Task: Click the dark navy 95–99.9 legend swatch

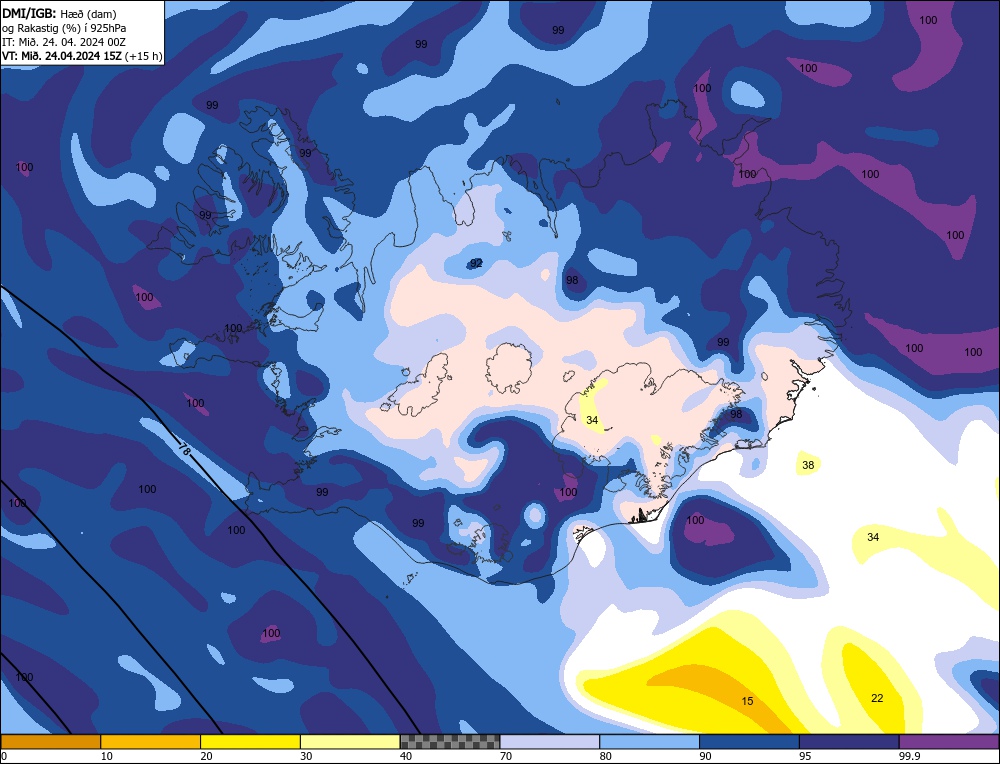Action: point(849,741)
